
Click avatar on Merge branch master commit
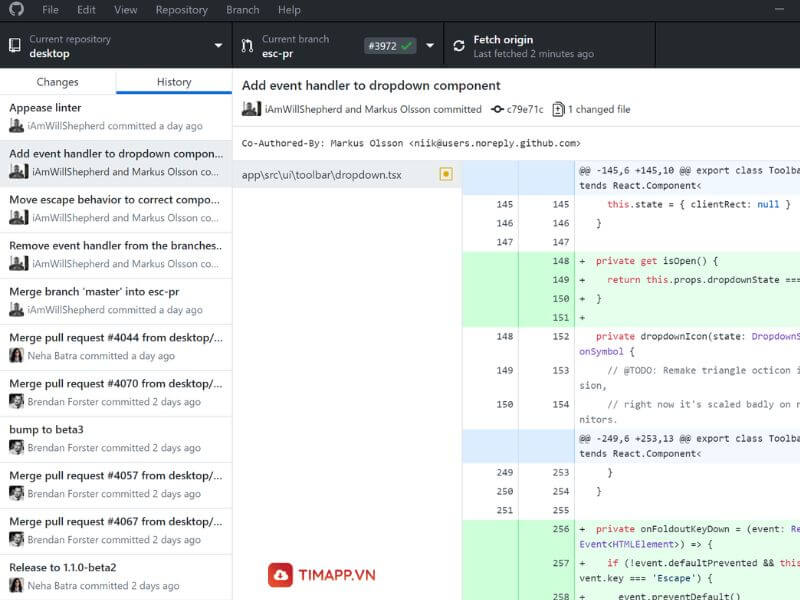click(x=16, y=309)
